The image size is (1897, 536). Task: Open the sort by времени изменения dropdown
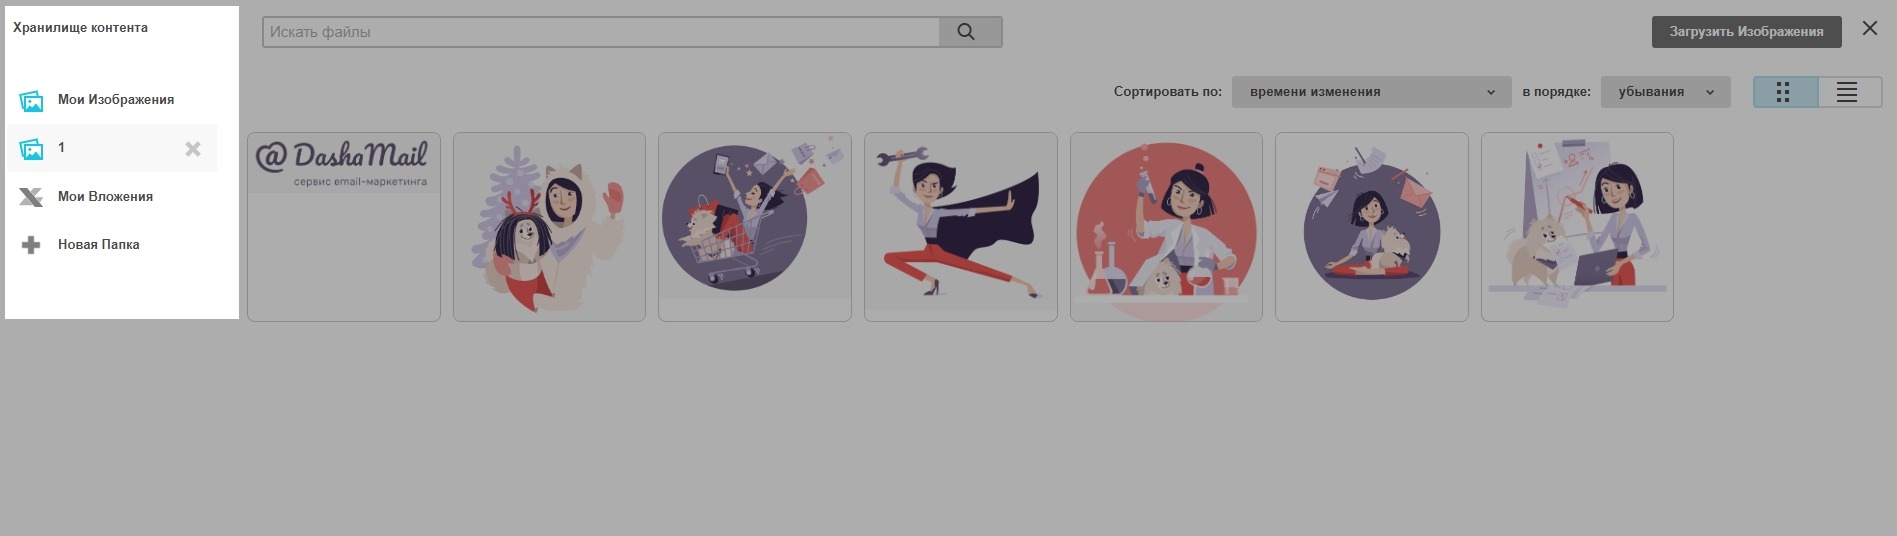point(1370,92)
